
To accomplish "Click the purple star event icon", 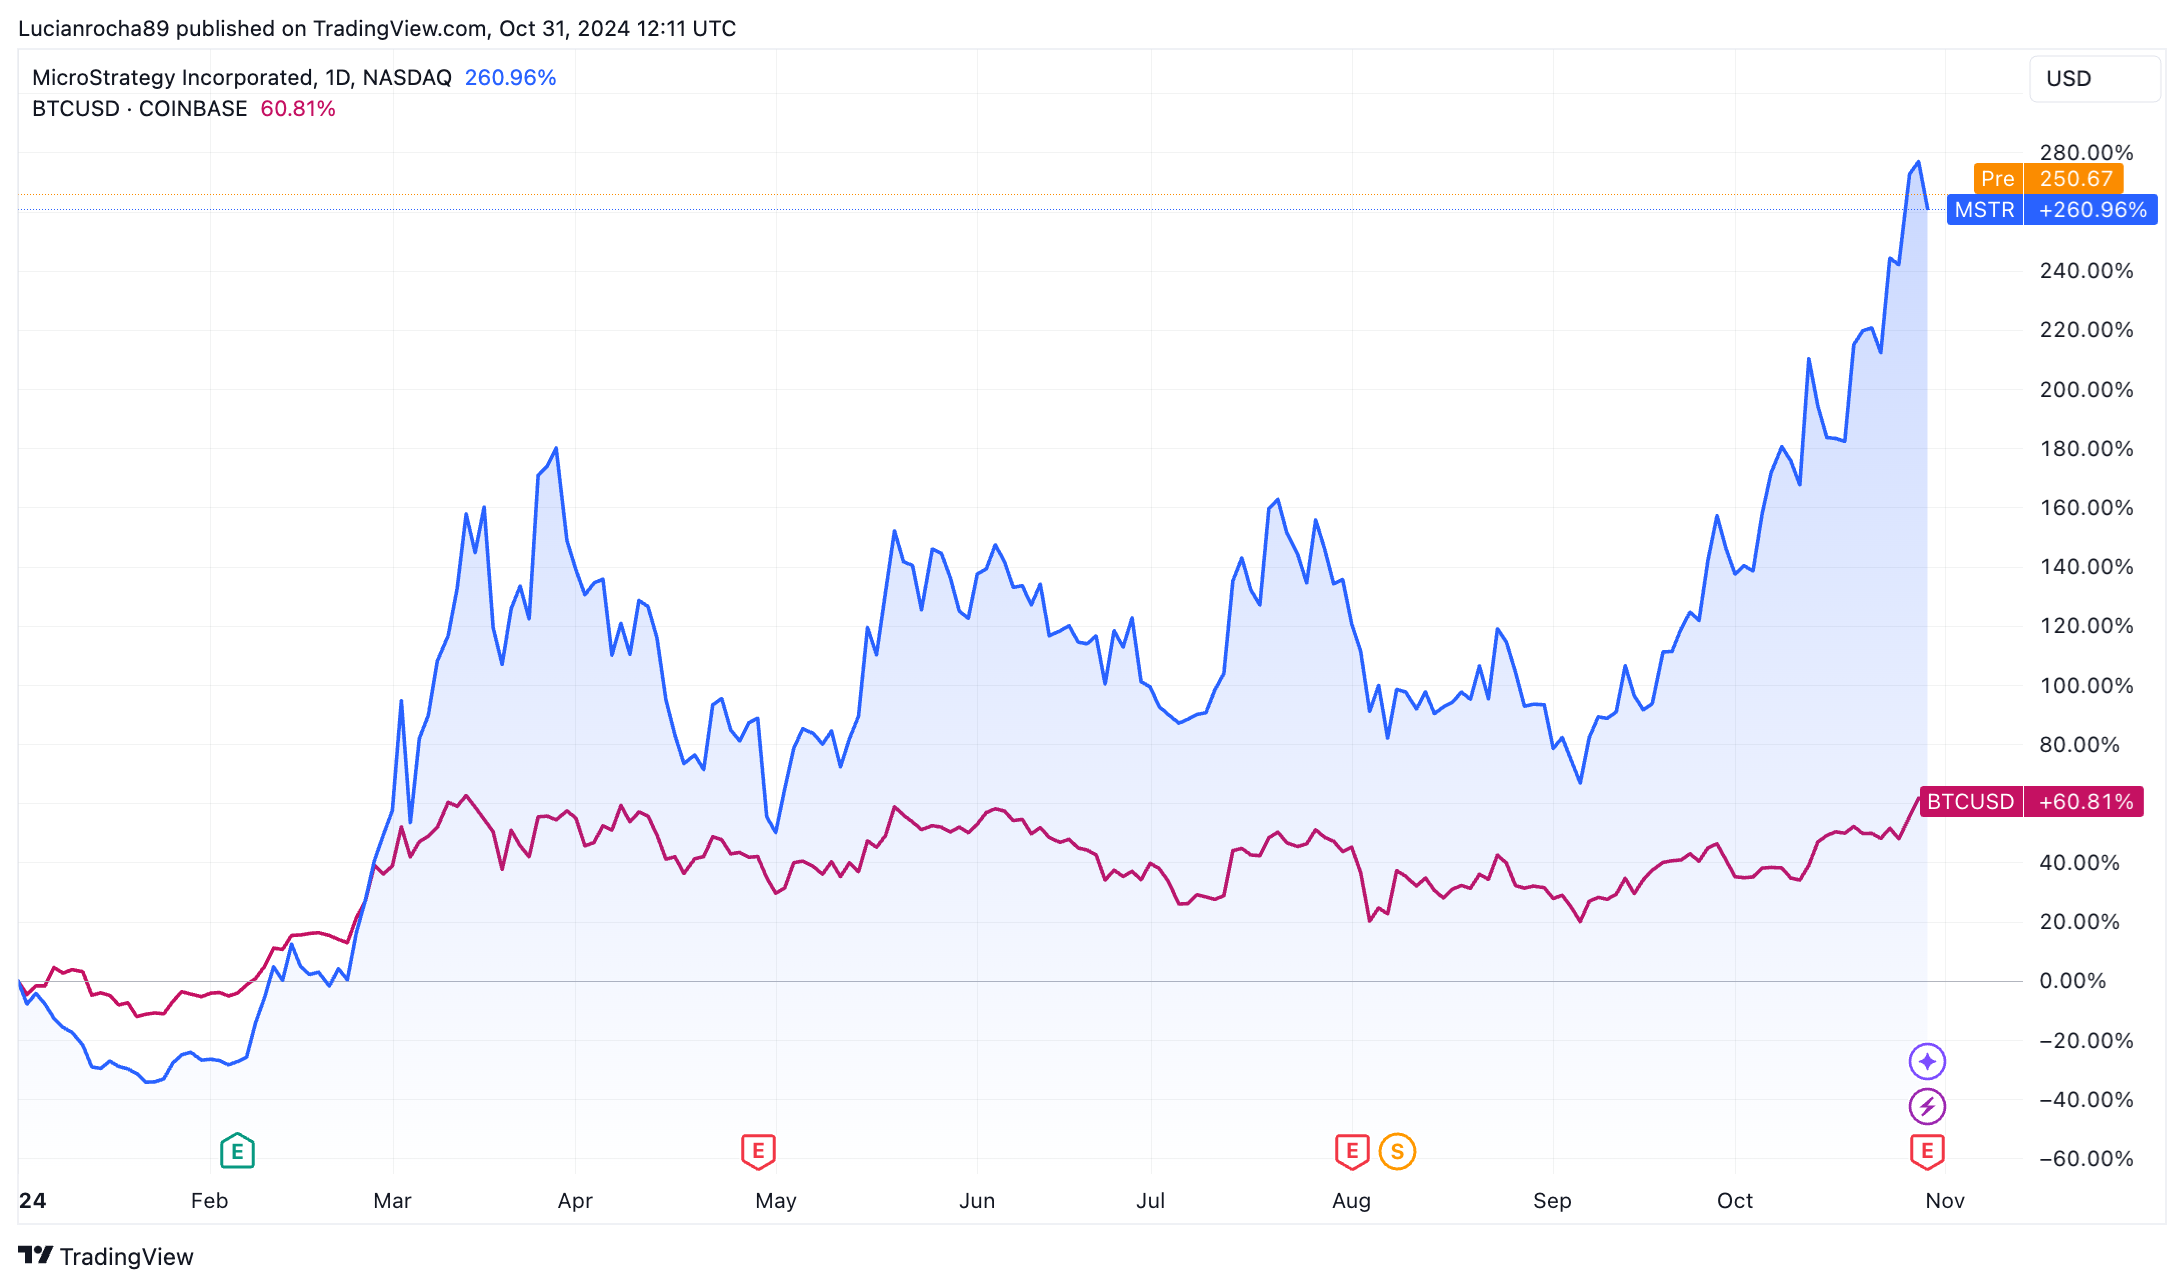I will coord(1927,1061).
